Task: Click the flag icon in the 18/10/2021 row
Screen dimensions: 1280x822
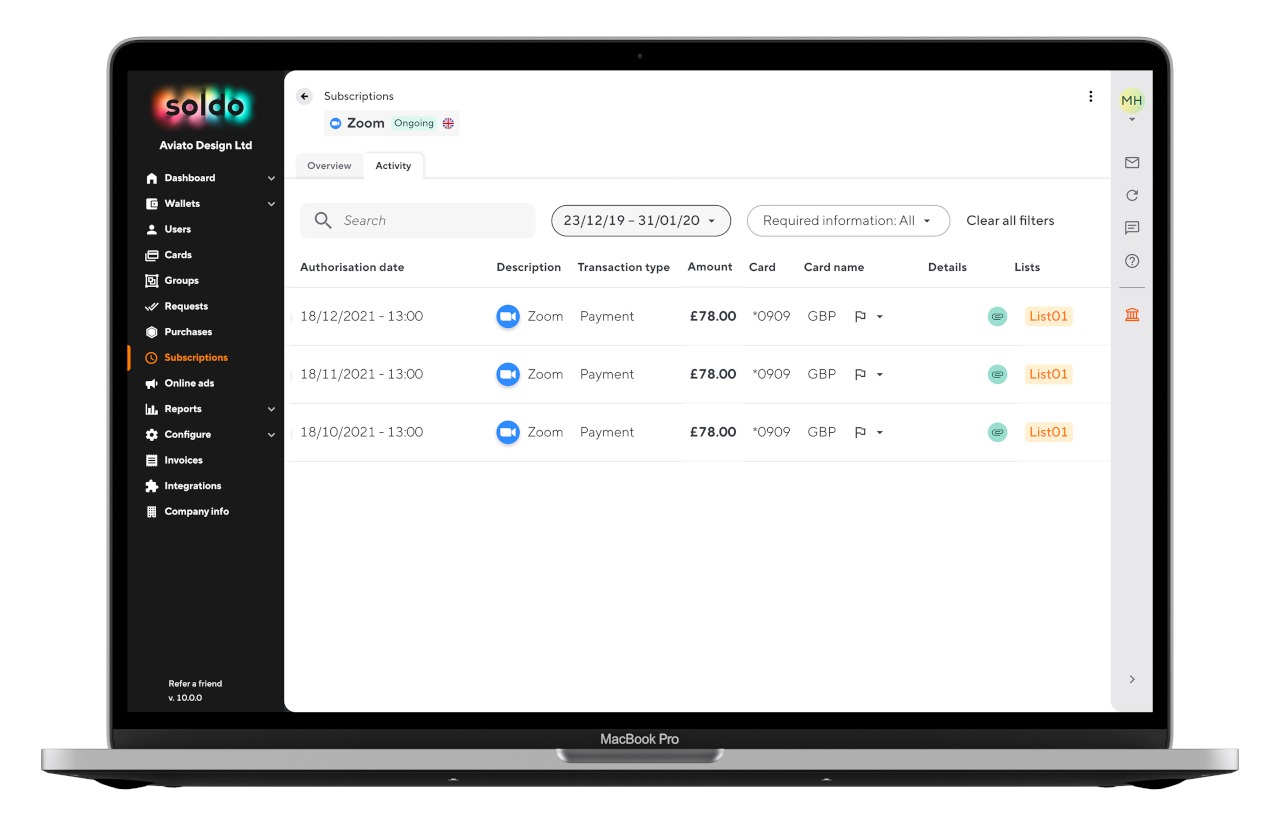Action: click(x=860, y=433)
